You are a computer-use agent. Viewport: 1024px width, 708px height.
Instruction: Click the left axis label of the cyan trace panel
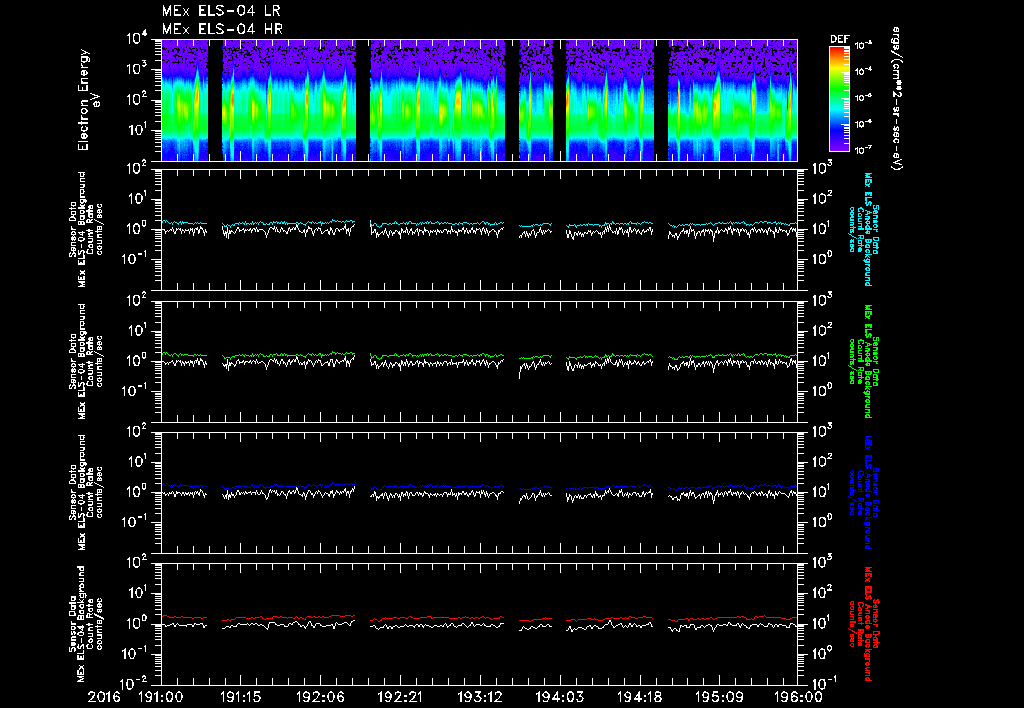86,229
